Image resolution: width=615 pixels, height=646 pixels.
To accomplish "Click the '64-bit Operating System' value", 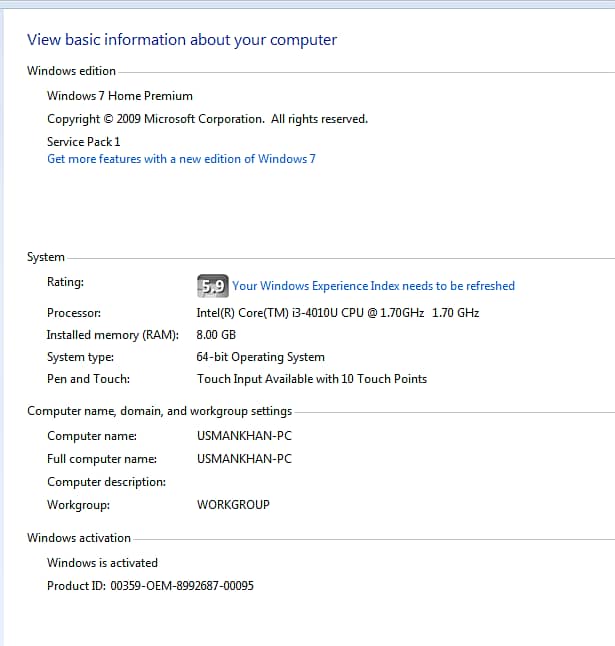I will tap(260, 357).
